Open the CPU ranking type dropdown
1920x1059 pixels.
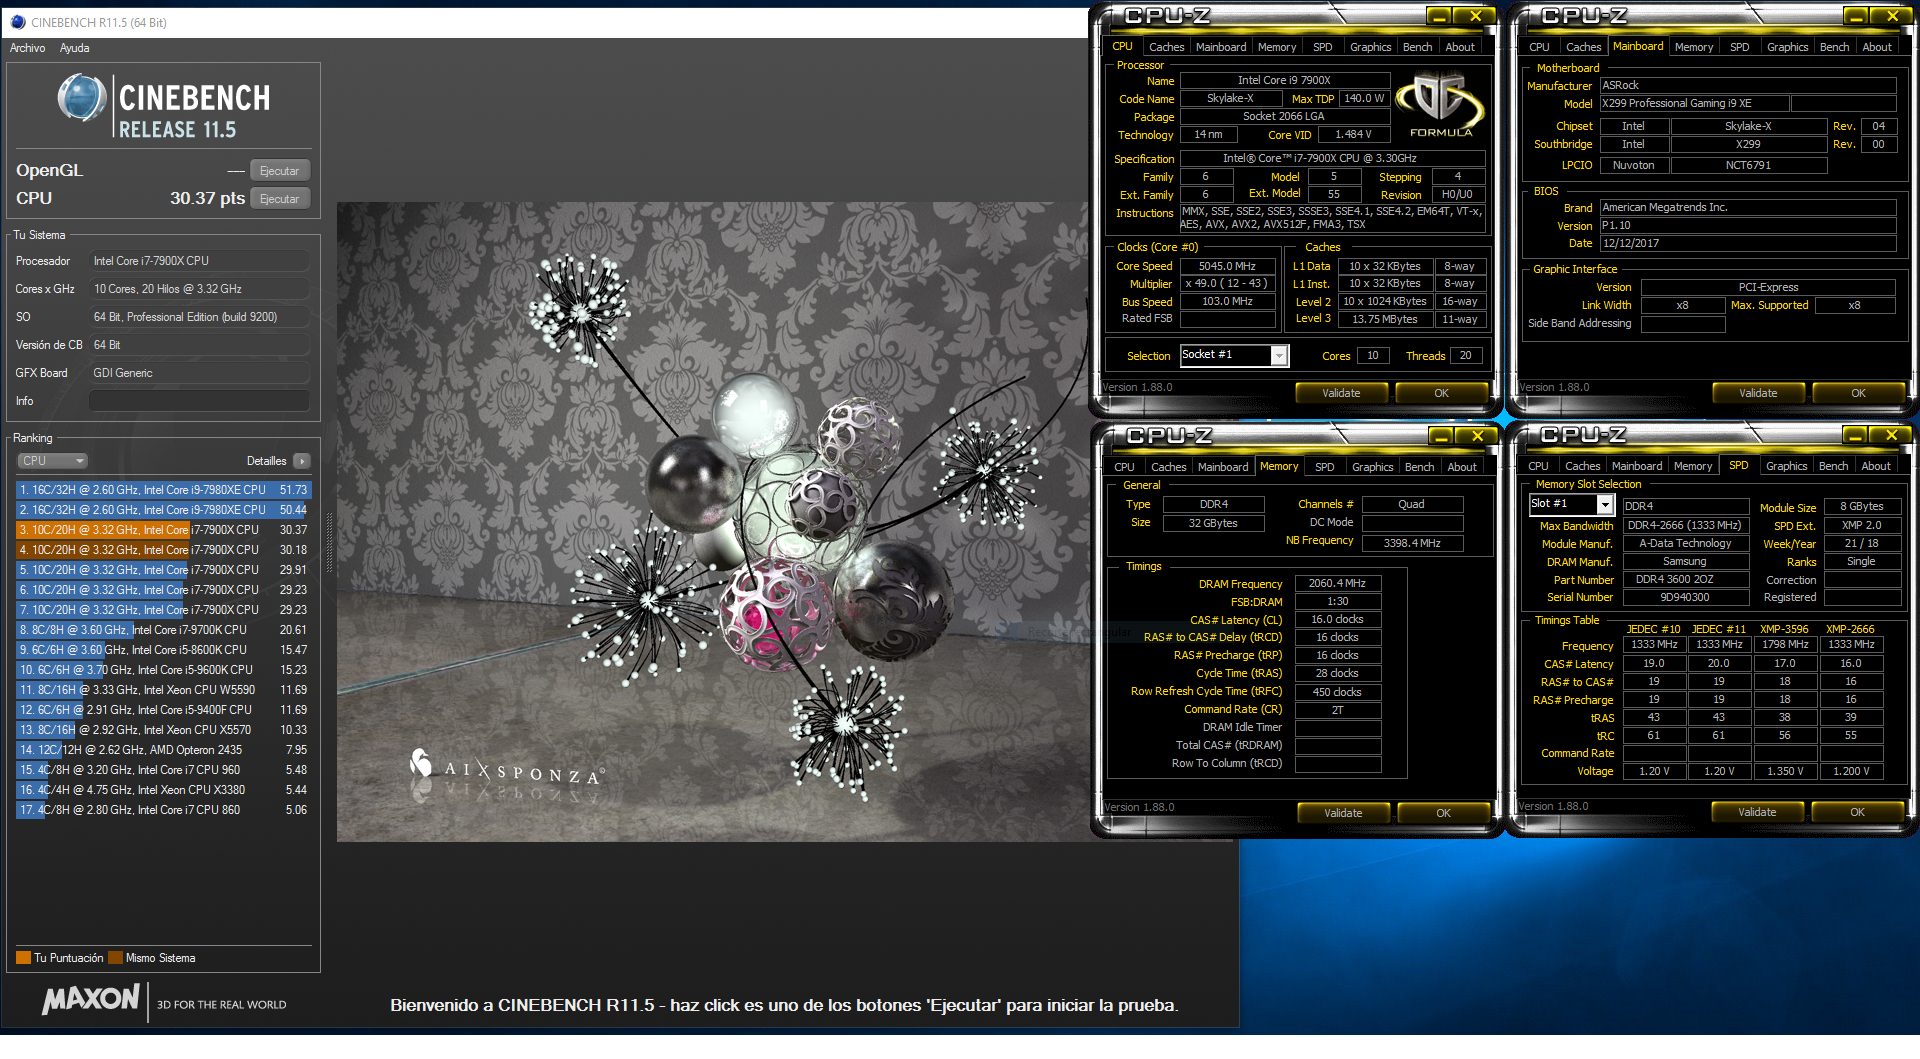(53, 461)
